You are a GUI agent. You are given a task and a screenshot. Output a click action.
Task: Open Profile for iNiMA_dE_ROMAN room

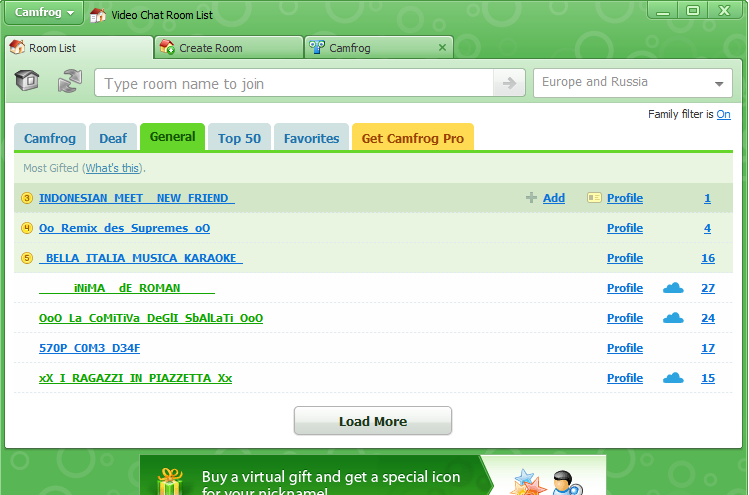click(625, 288)
